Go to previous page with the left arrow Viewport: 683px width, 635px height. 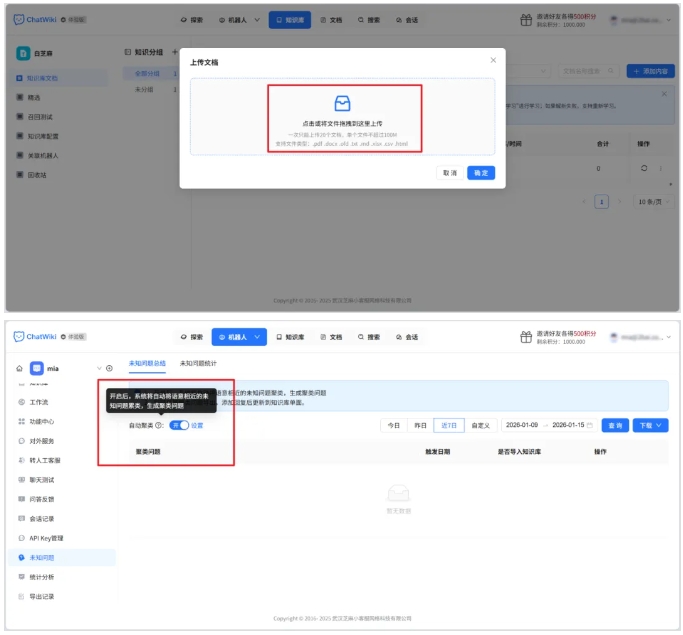tap(584, 202)
